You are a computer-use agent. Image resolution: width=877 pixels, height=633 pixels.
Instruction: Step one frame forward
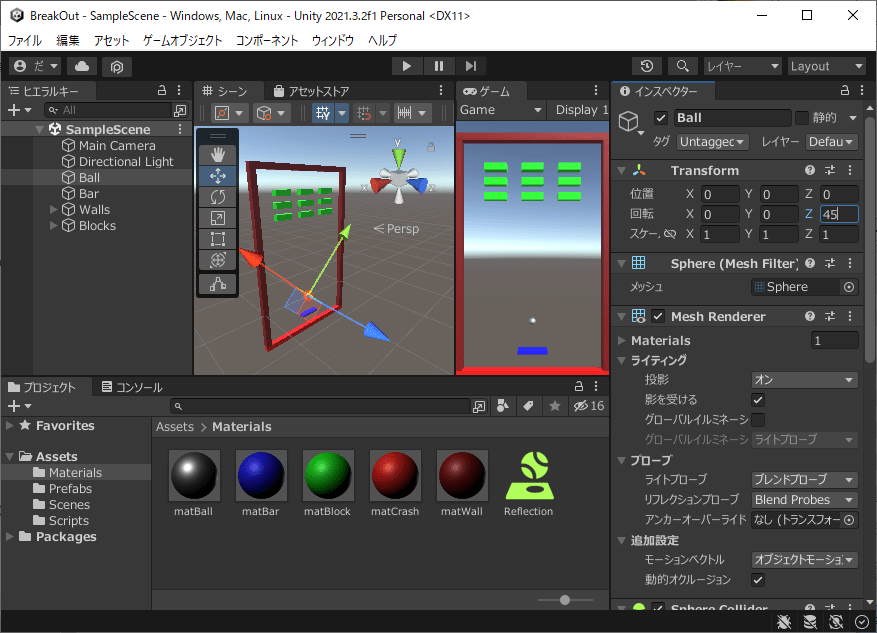[x=471, y=66]
